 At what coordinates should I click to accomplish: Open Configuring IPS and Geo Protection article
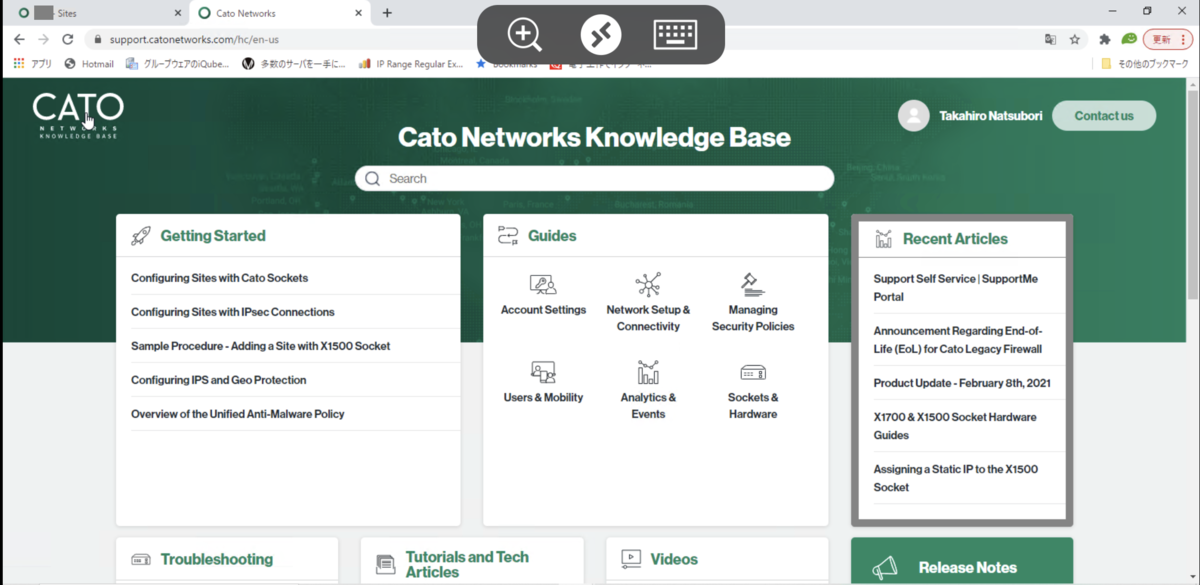click(x=219, y=380)
